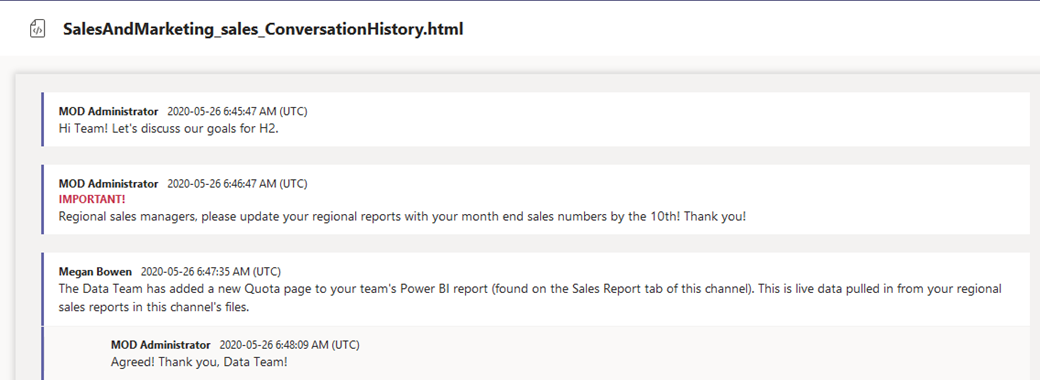Viewport: 1040px width, 380px height.
Task: Click the purple bar beside the reply thread
Action: pyautogui.click(x=42, y=353)
